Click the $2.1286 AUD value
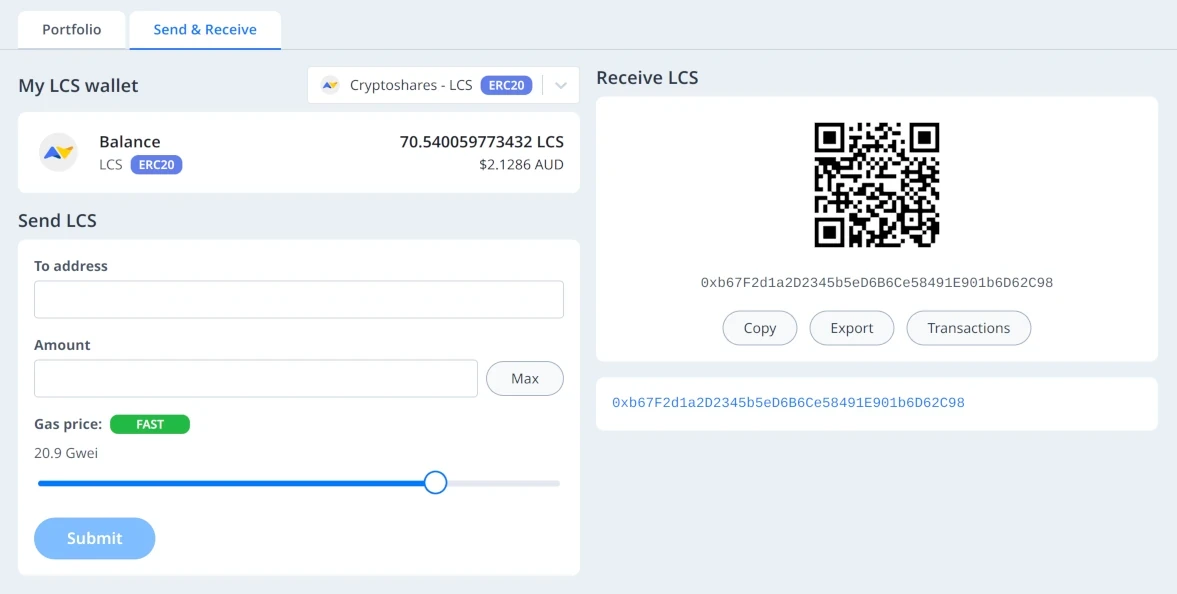The height and width of the screenshot is (594, 1177). click(521, 164)
